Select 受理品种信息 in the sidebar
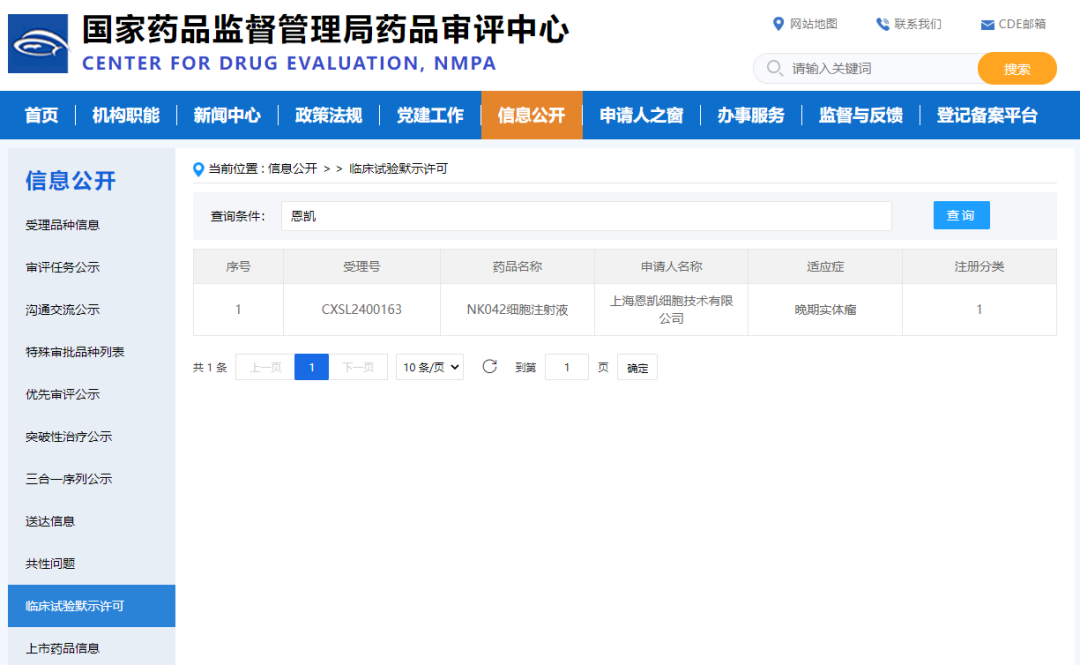Screen dimensions: 1080x665 [x=62, y=225]
